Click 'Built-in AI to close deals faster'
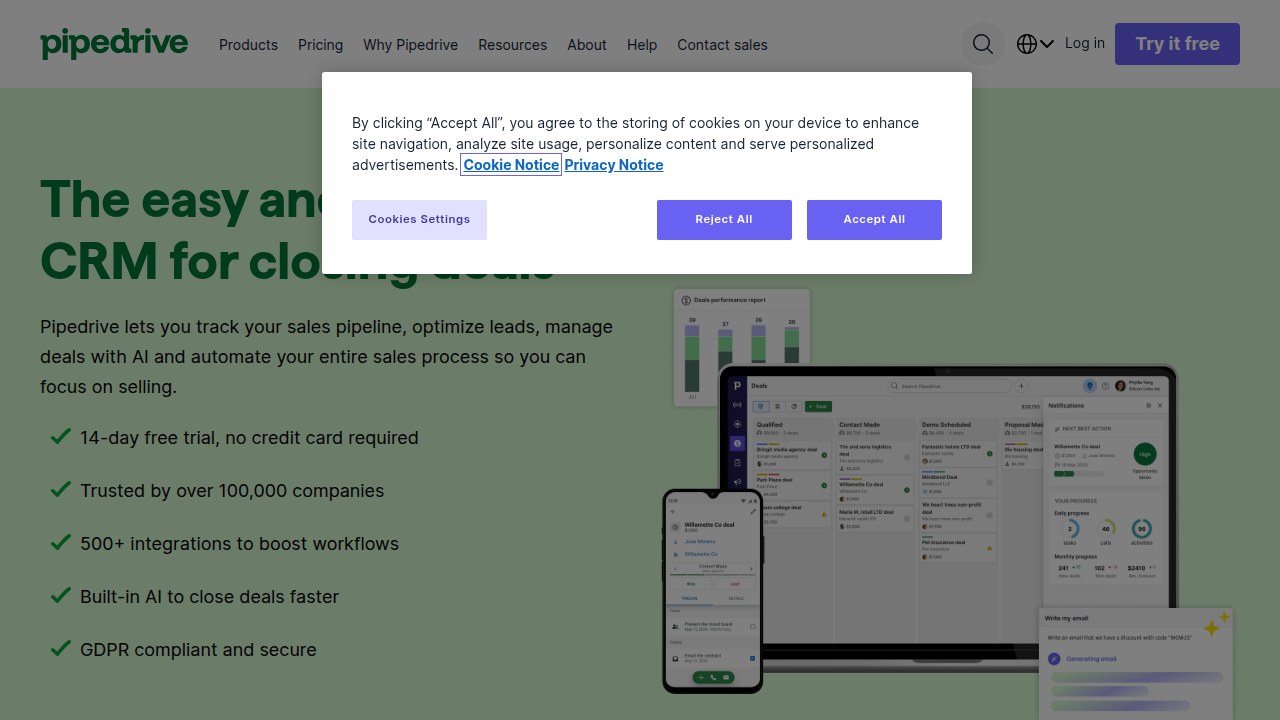Screen dimensions: 1280x720 (x=209, y=597)
